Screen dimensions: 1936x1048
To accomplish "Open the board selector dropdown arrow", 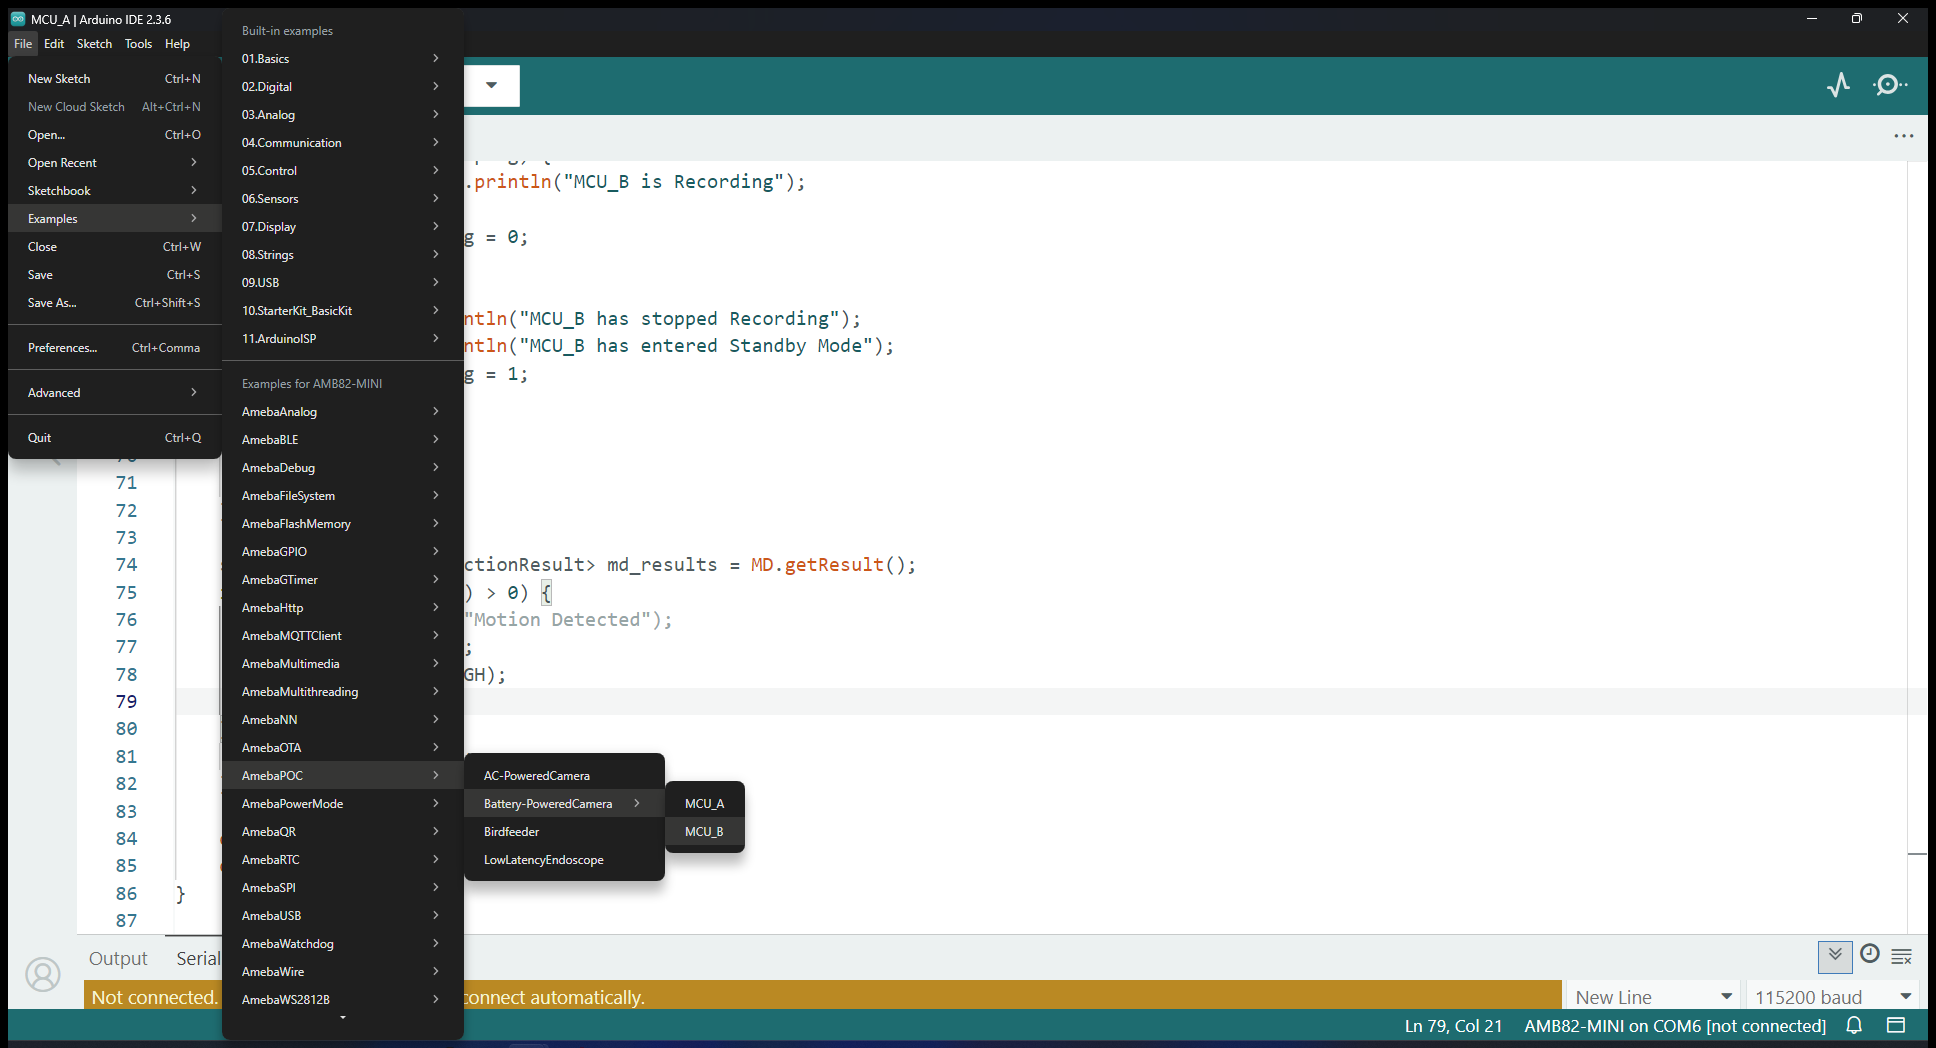I will [491, 85].
